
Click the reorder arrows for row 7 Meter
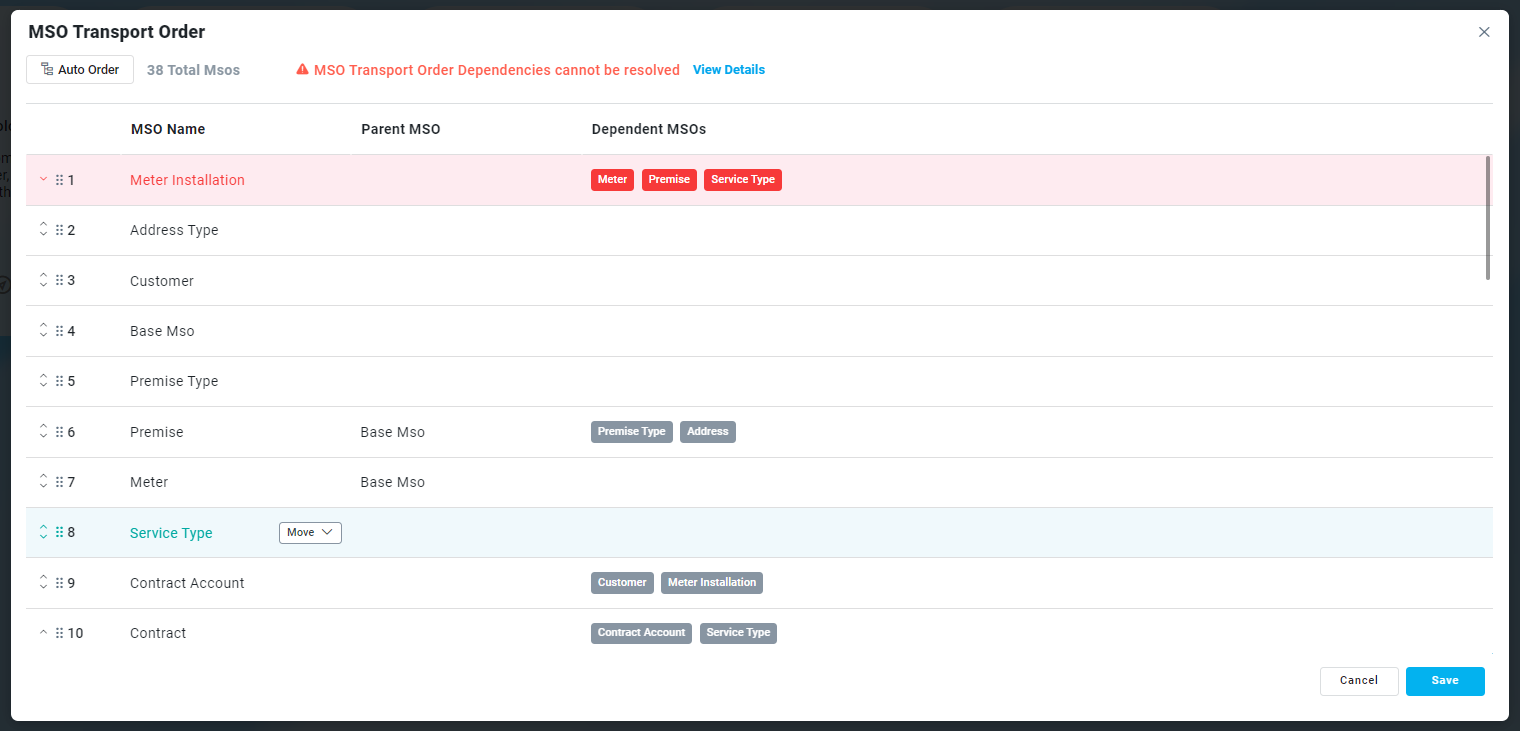(x=43, y=481)
